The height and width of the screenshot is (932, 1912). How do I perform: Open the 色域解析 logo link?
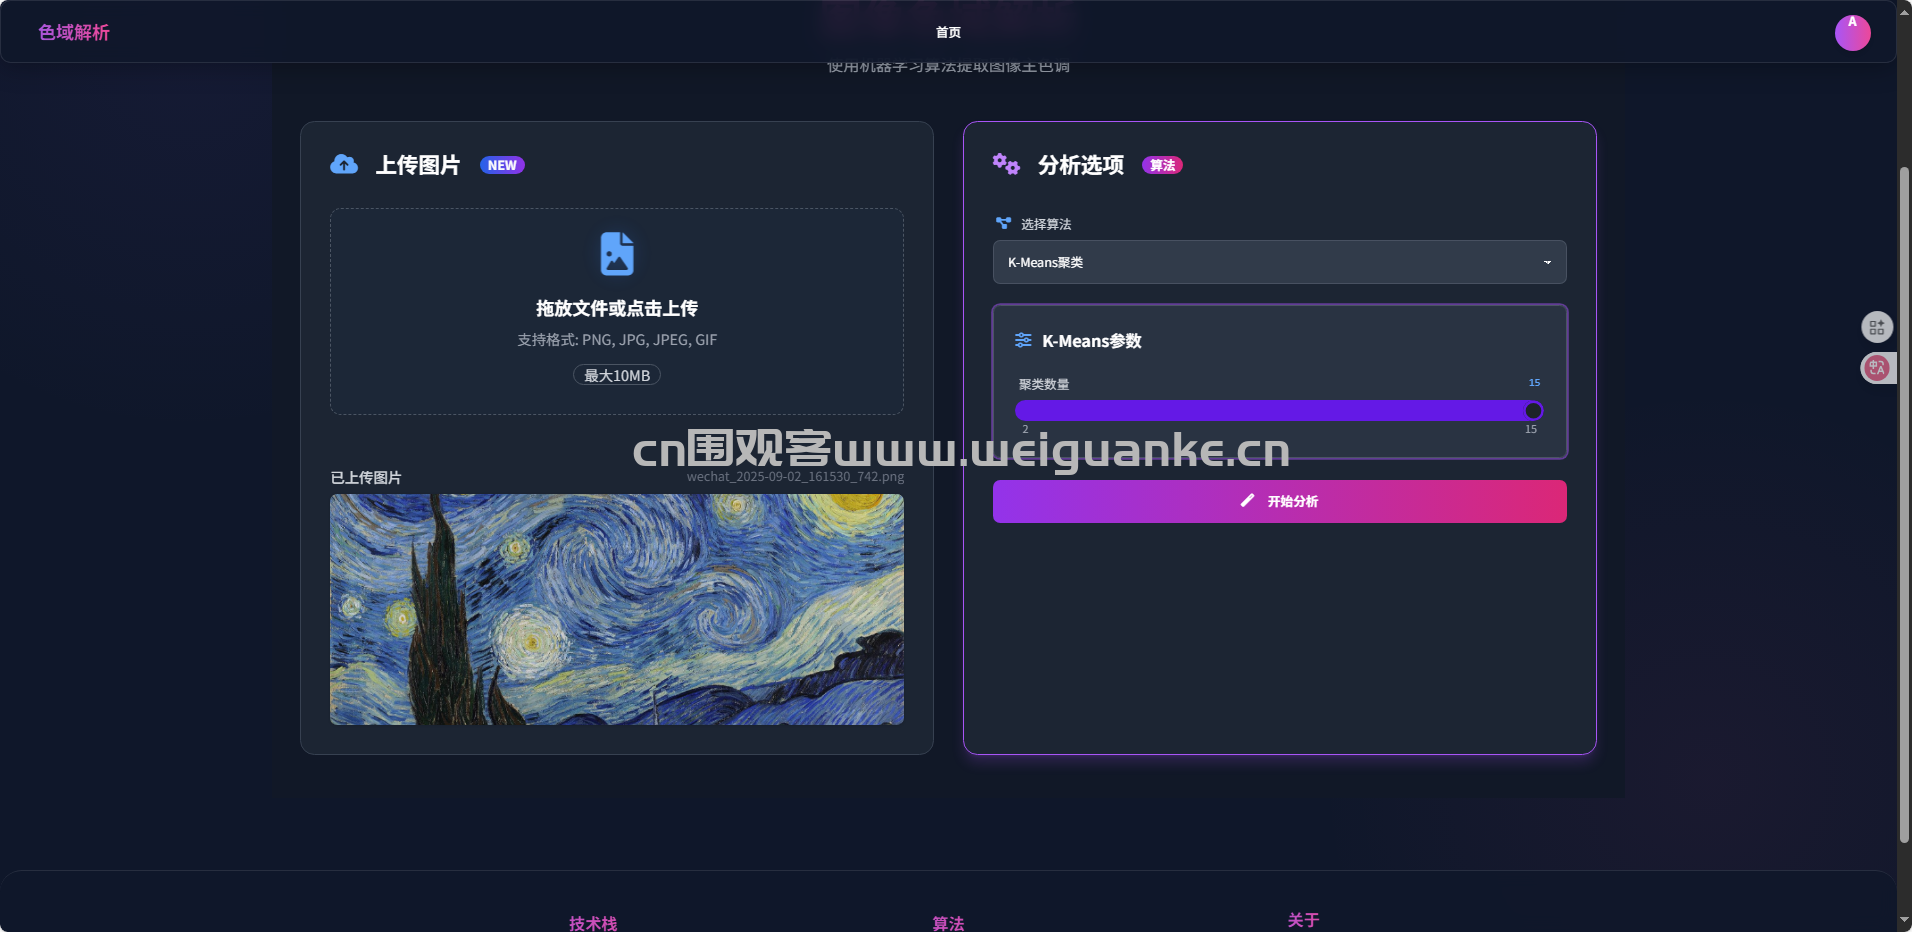[74, 32]
